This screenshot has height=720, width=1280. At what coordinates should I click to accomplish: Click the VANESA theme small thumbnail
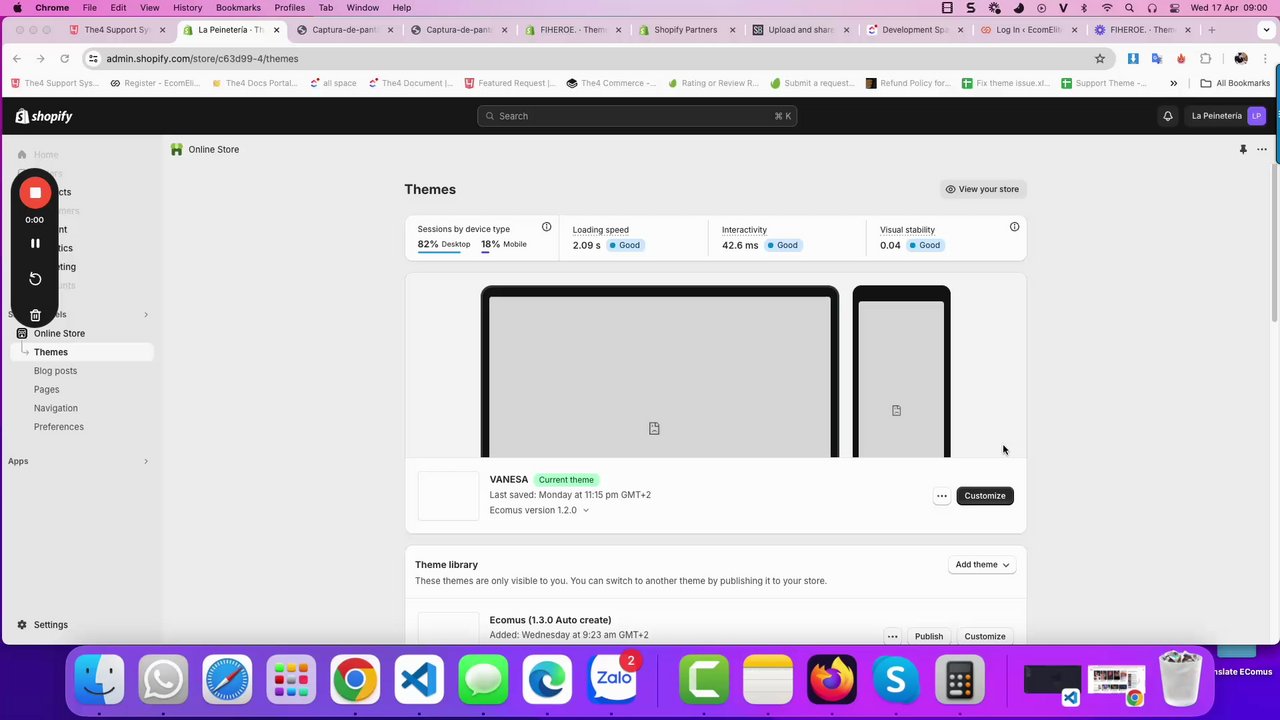(x=448, y=496)
